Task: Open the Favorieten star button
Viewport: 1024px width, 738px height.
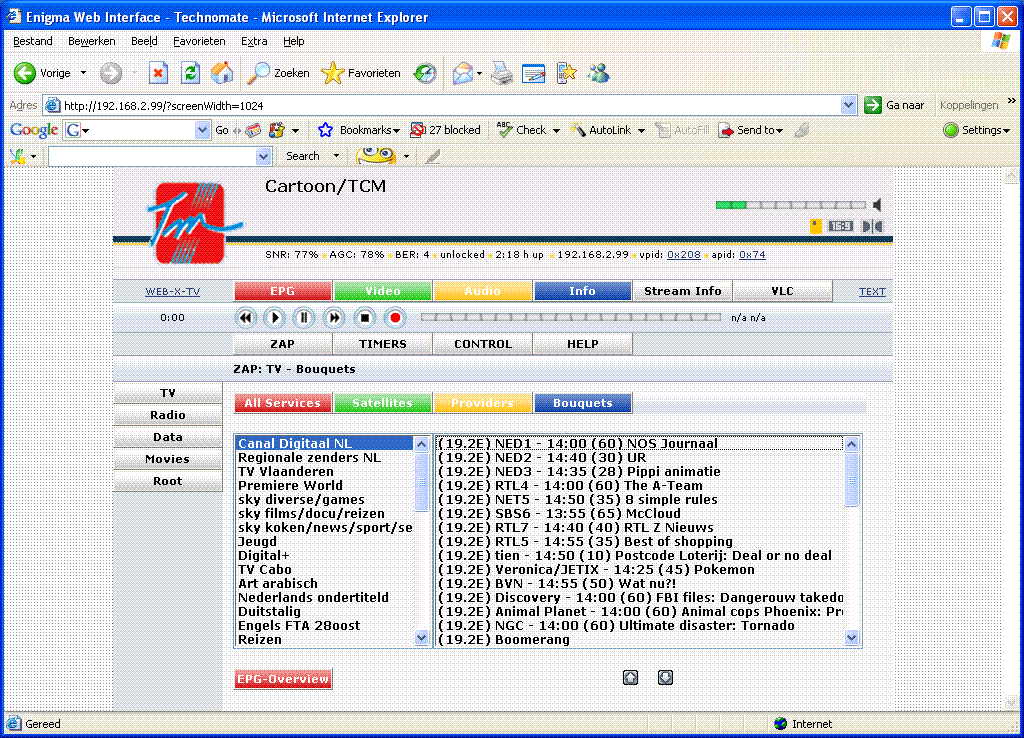Action: click(x=360, y=73)
